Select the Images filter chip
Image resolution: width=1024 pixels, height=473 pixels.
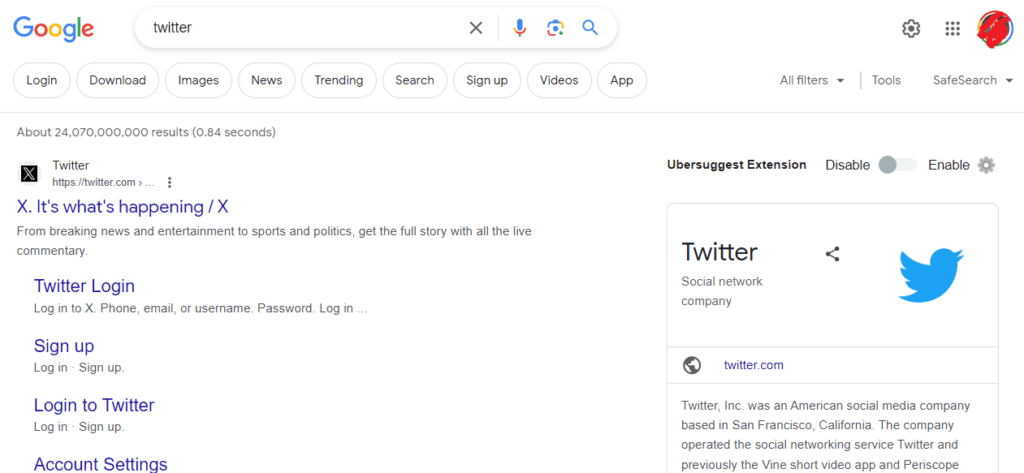pyautogui.click(x=199, y=80)
